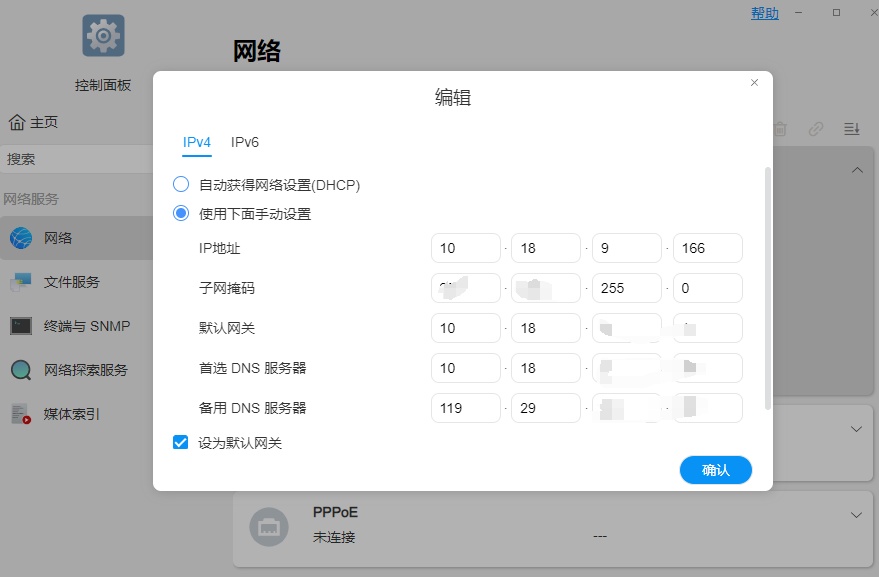Maximize the Control Panel window
This screenshot has height=577, width=879.
836,12
